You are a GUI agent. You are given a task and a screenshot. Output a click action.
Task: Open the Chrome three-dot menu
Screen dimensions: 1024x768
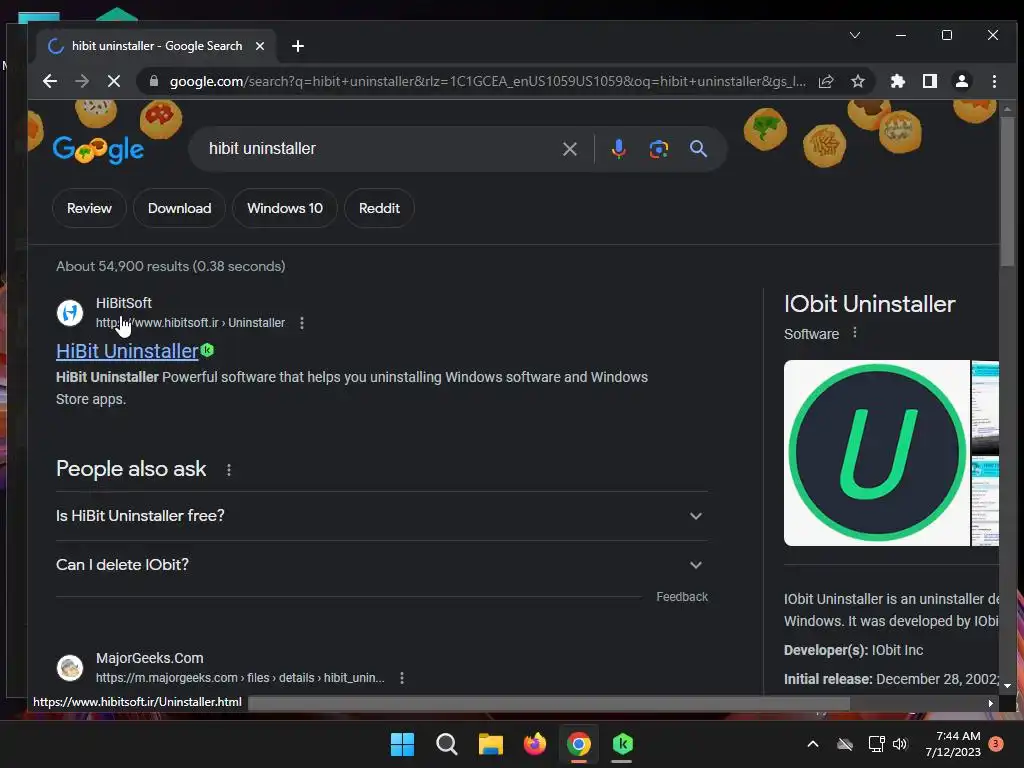click(994, 81)
